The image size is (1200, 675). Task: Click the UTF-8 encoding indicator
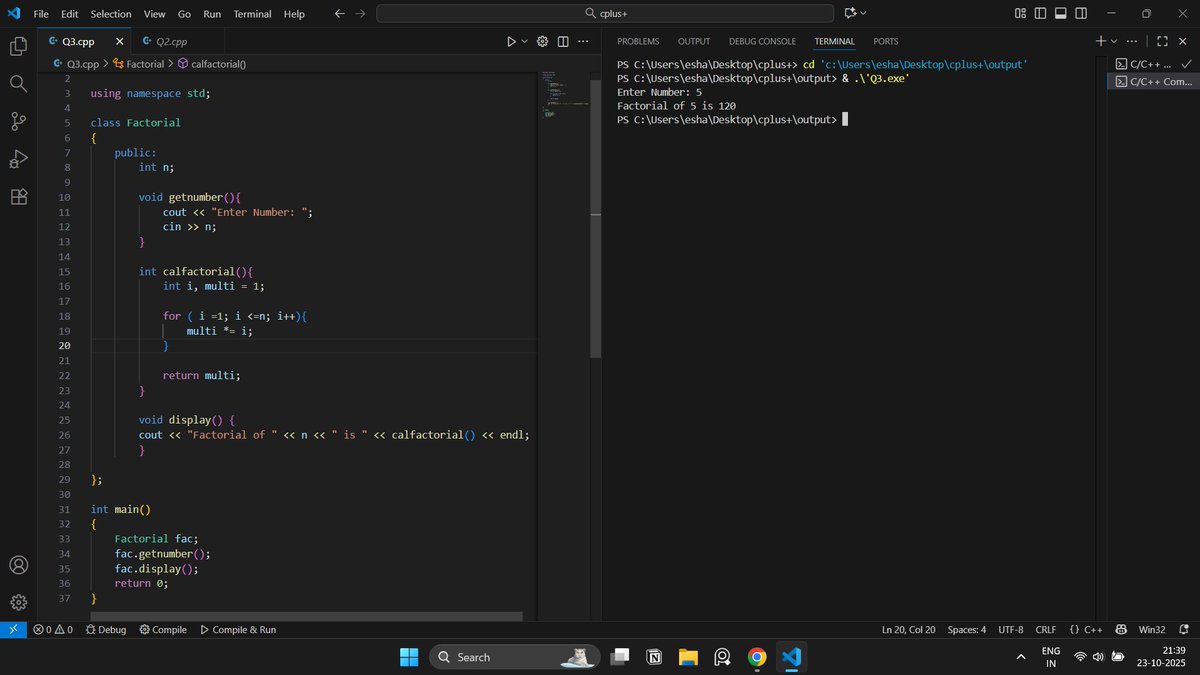tap(1010, 630)
